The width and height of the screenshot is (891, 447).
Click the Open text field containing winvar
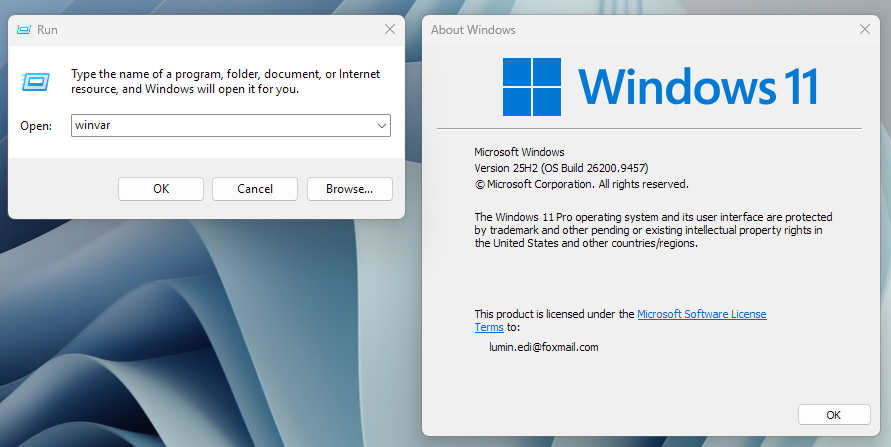[x=231, y=126]
